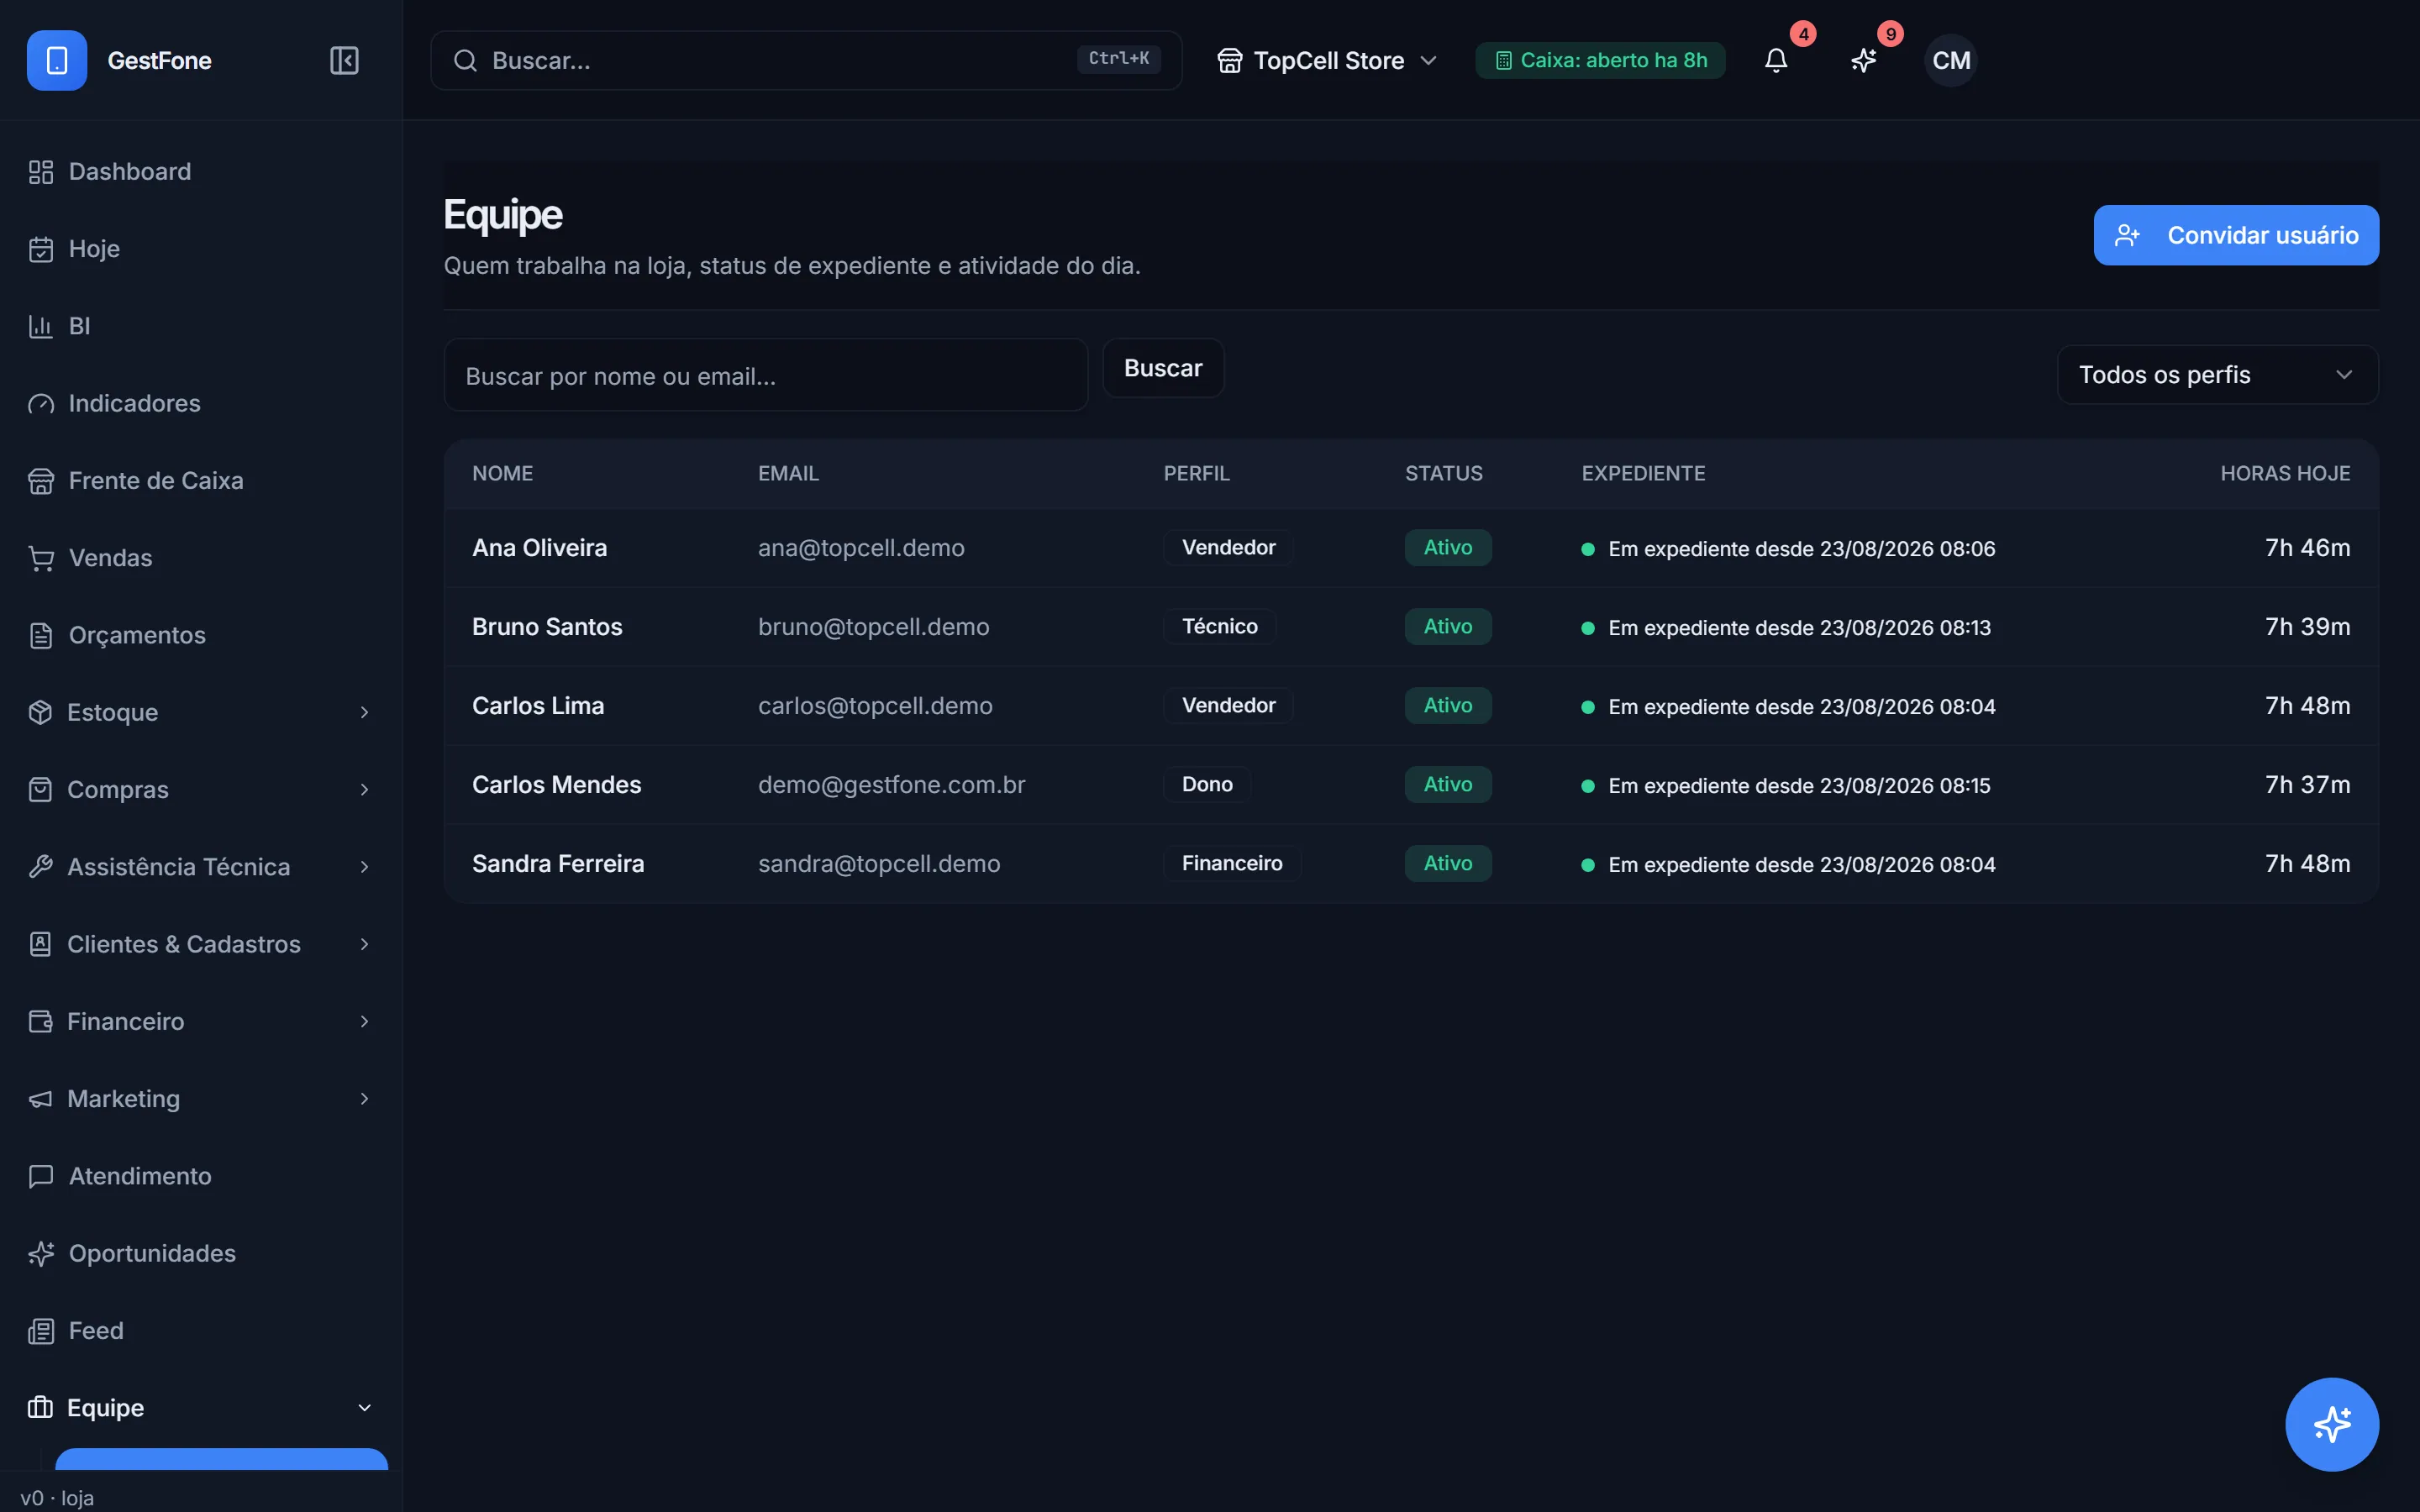The width and height of the screenshot is (2420, 1512).
Task: Open Orçamentos in the sidebar
Action: tap(200, 635)
